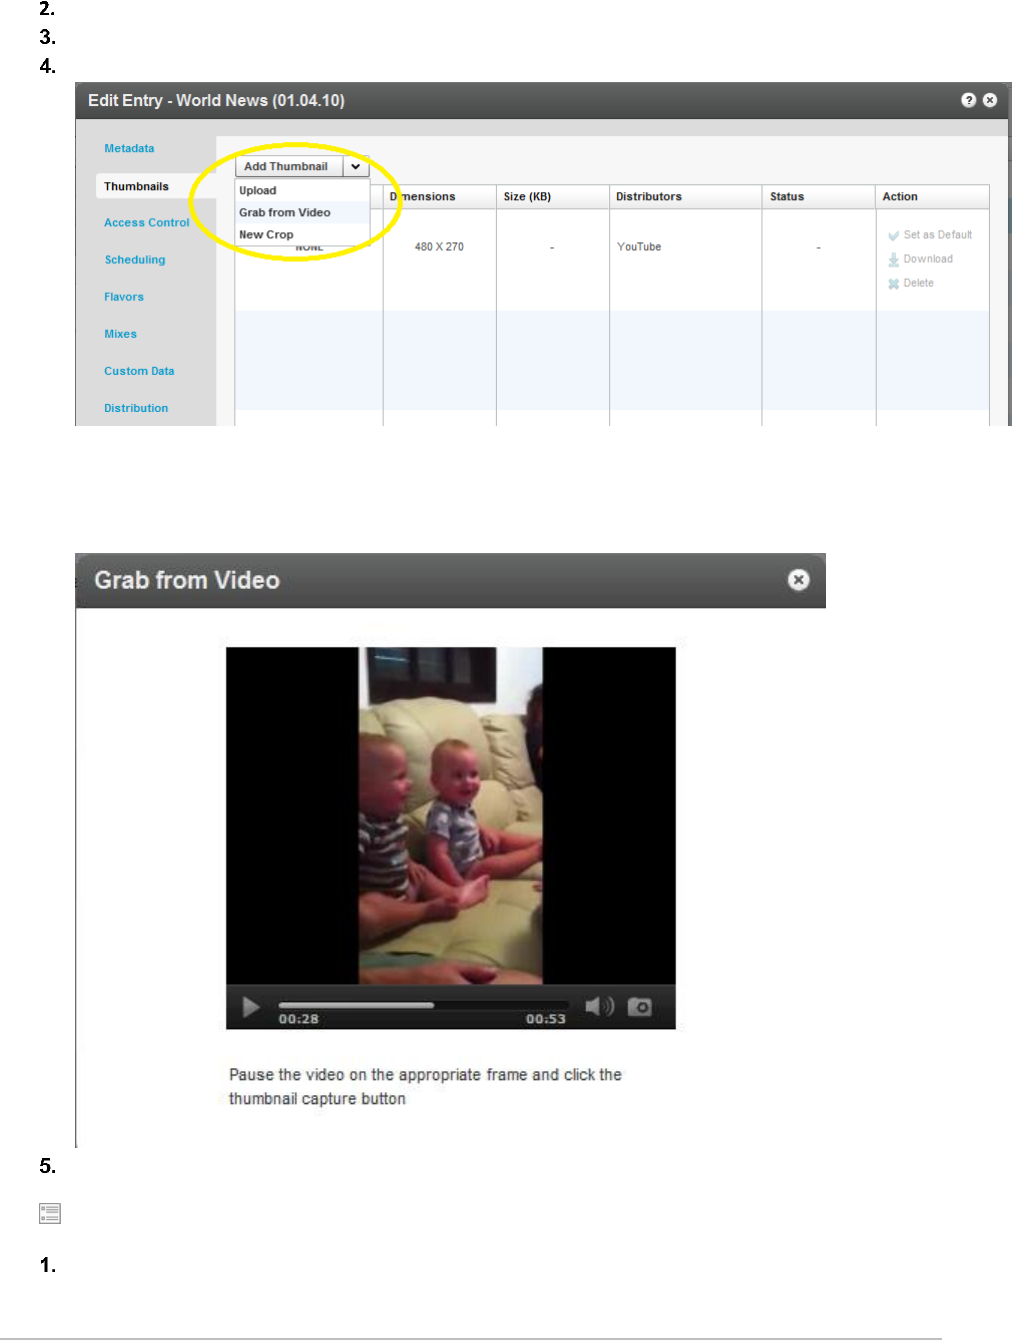Click the Set as Default checkmark icon

point(893,236)
